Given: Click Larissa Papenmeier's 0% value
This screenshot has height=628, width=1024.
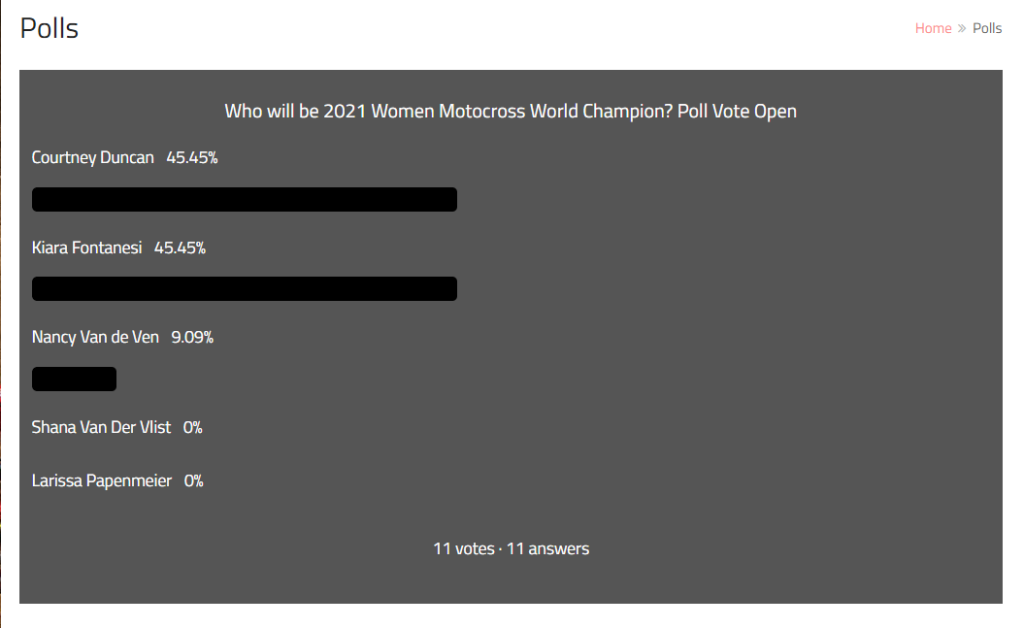Looking at the screenshot, I should pyautogui.click(x=193, y=480).
